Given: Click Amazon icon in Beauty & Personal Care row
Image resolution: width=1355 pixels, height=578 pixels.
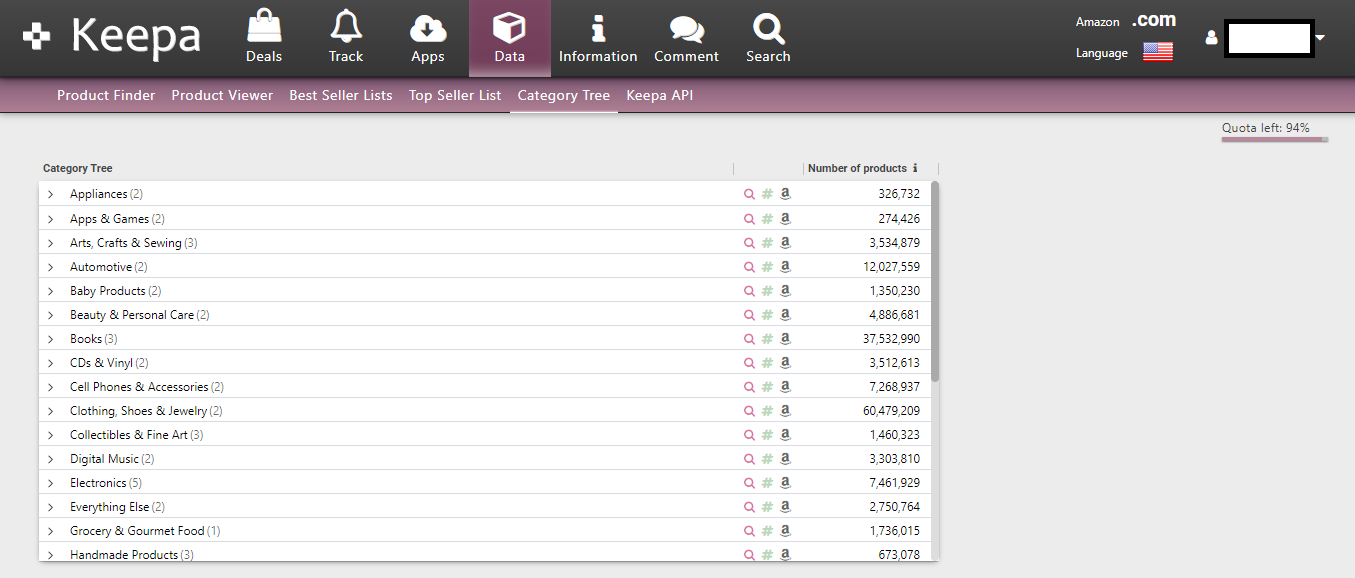Looking at the screenshot, I should 785,314.
